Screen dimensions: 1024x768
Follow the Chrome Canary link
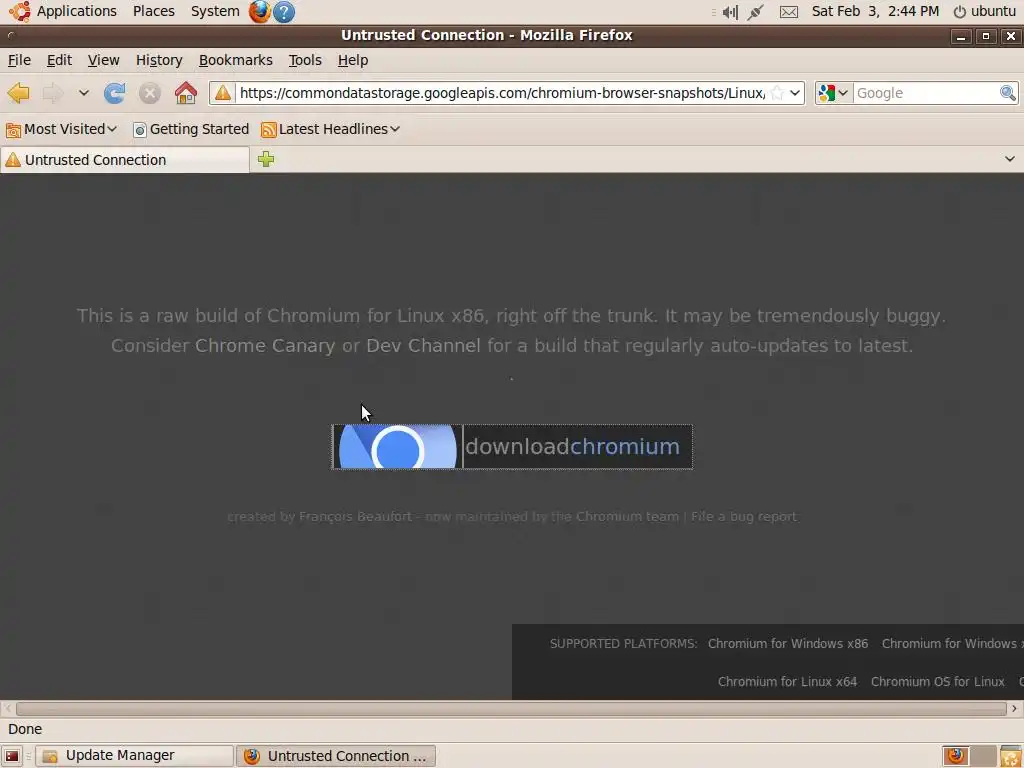(x=264, y=345)
